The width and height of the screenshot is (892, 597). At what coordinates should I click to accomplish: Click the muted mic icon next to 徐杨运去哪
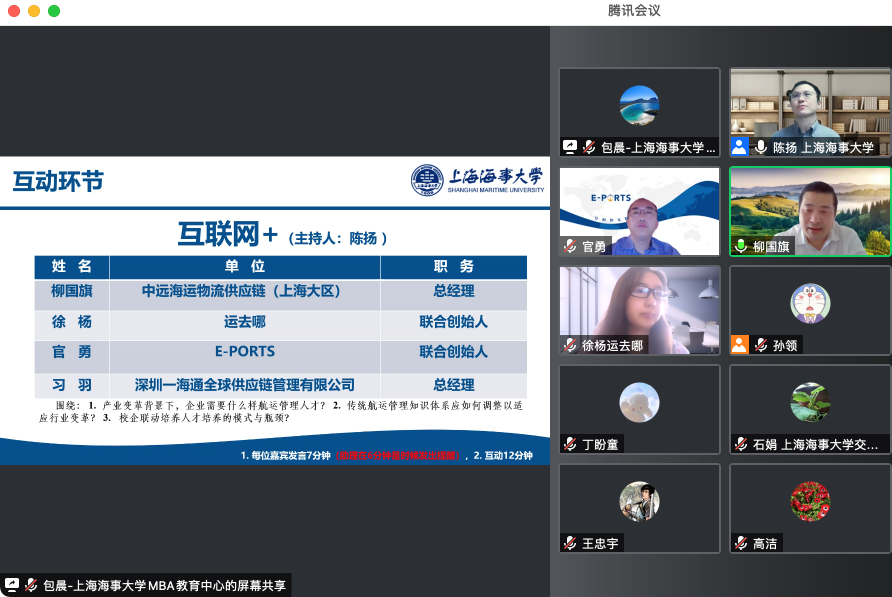(x=570, y=345)
